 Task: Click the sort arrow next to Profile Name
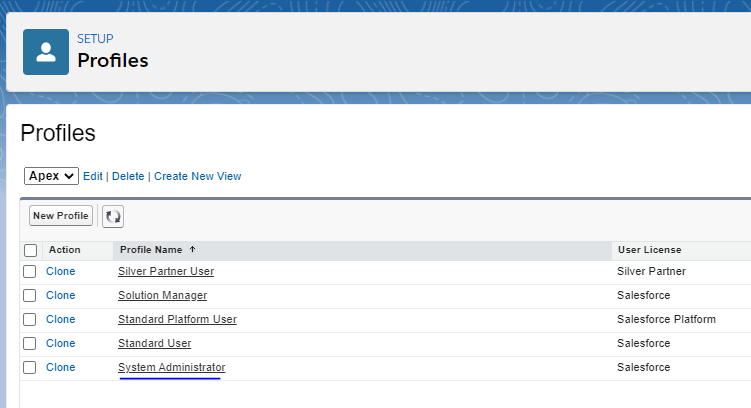click(192, 250)
